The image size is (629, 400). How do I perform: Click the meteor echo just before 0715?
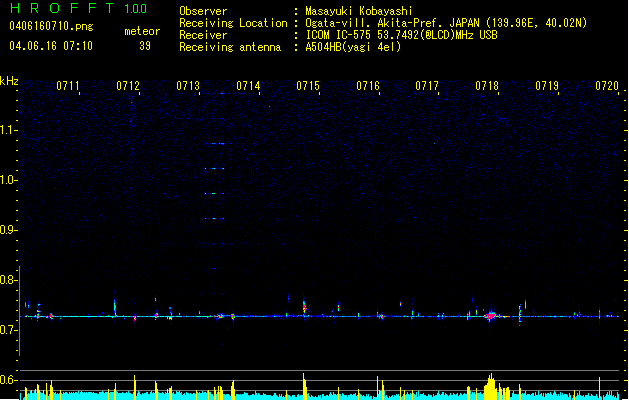point(304,307)
